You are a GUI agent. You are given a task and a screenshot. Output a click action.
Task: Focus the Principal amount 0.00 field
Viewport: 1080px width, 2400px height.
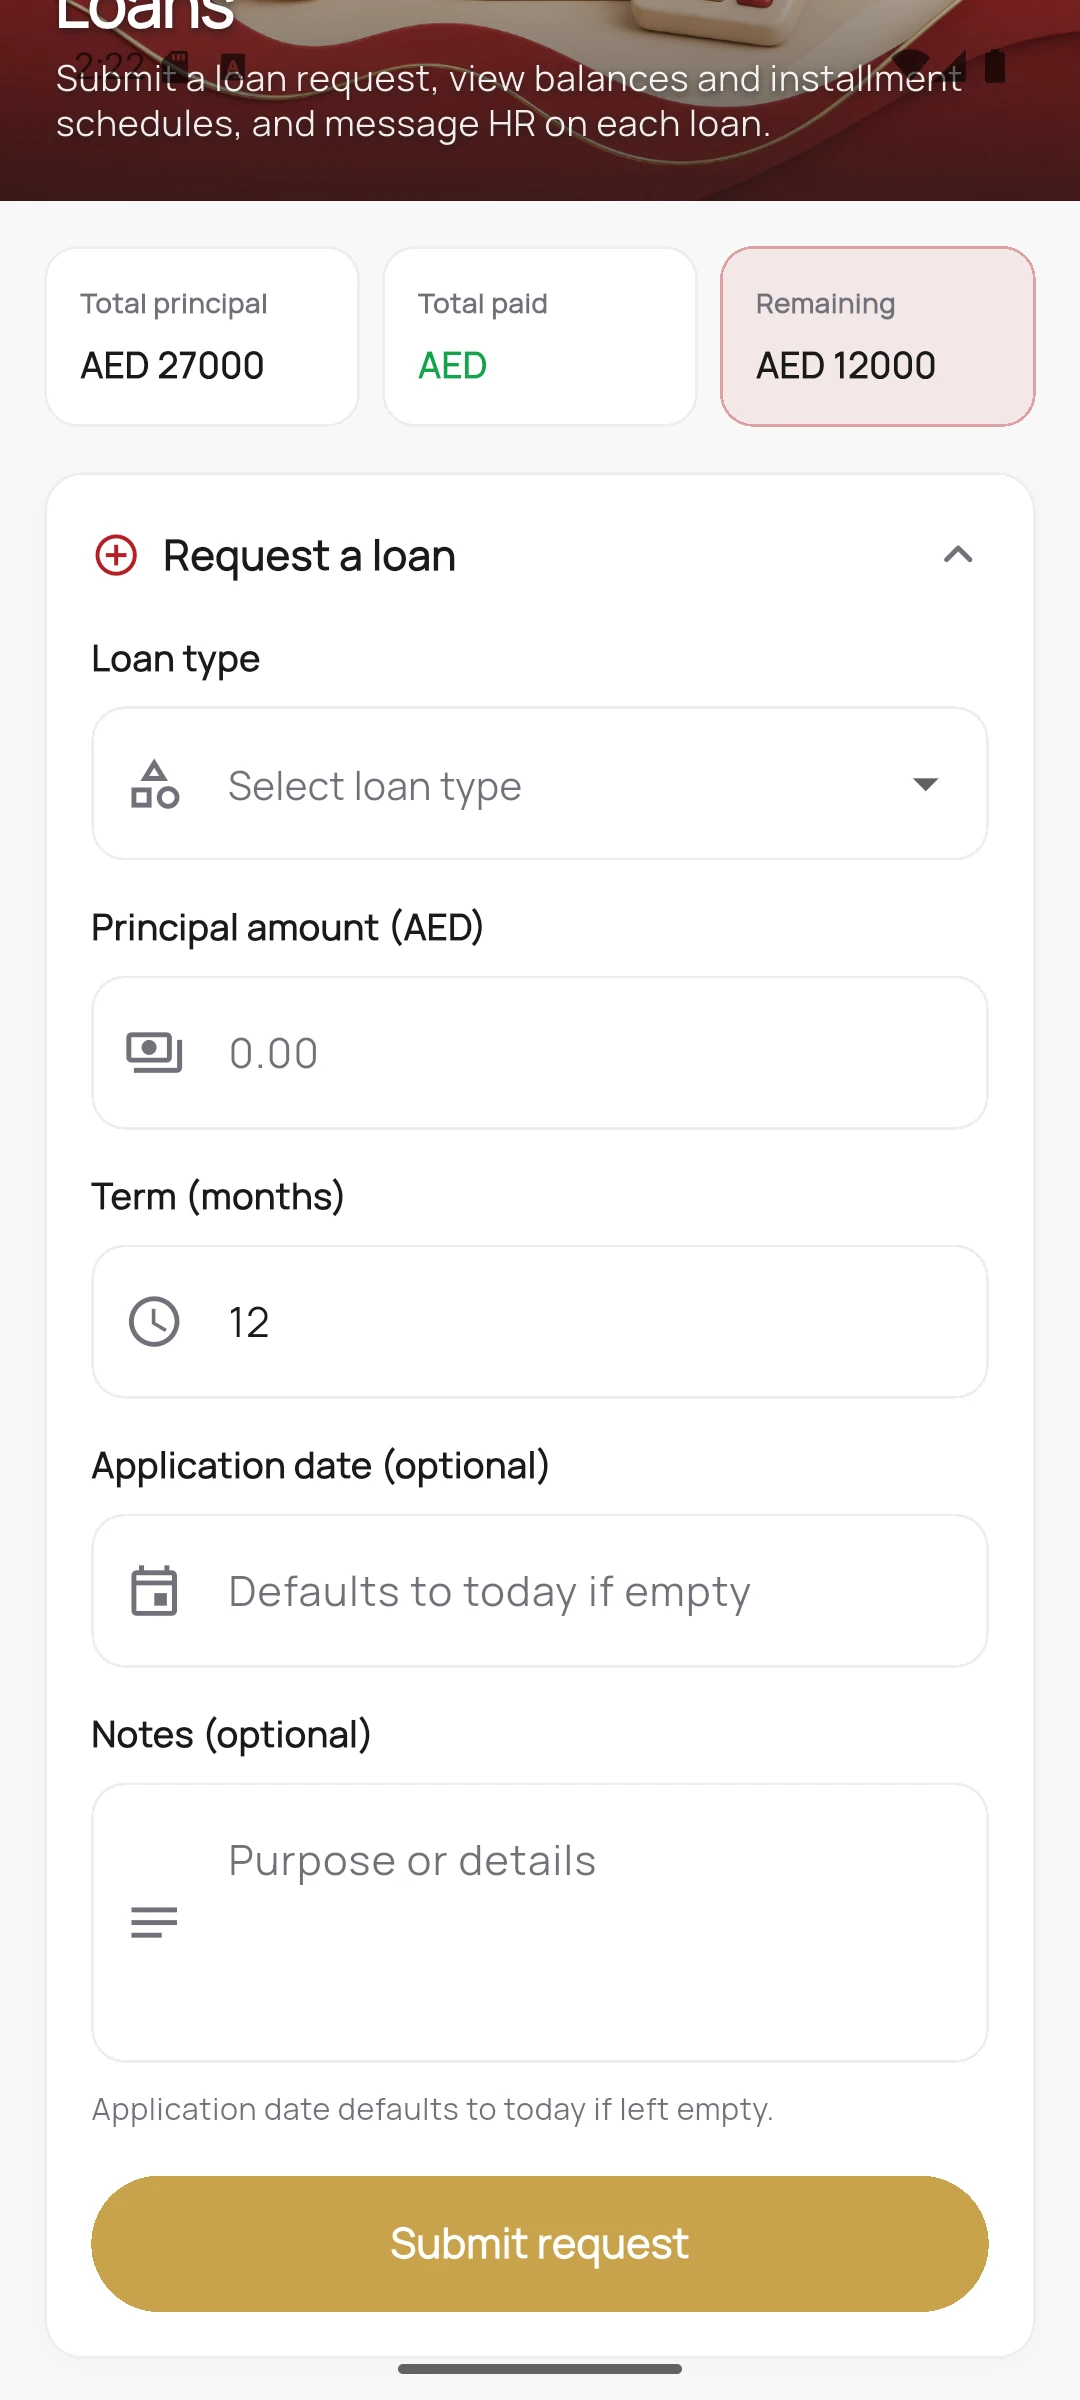point(540,1053)
